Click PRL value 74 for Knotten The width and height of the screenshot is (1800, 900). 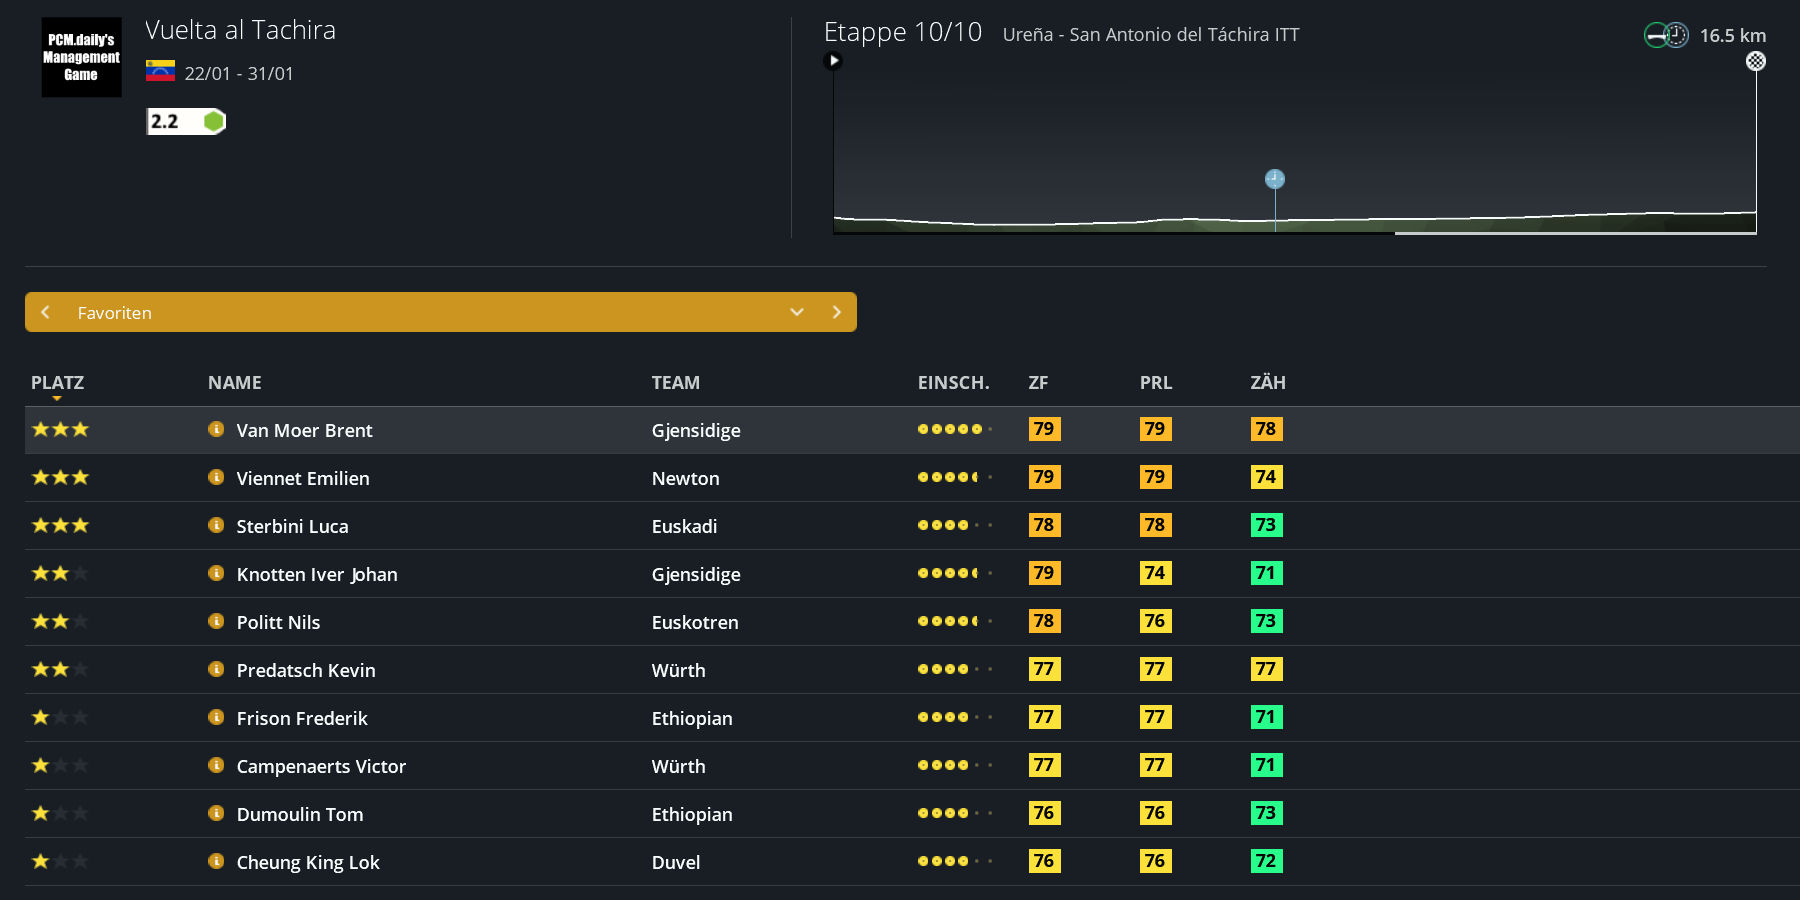(1155, 573)
